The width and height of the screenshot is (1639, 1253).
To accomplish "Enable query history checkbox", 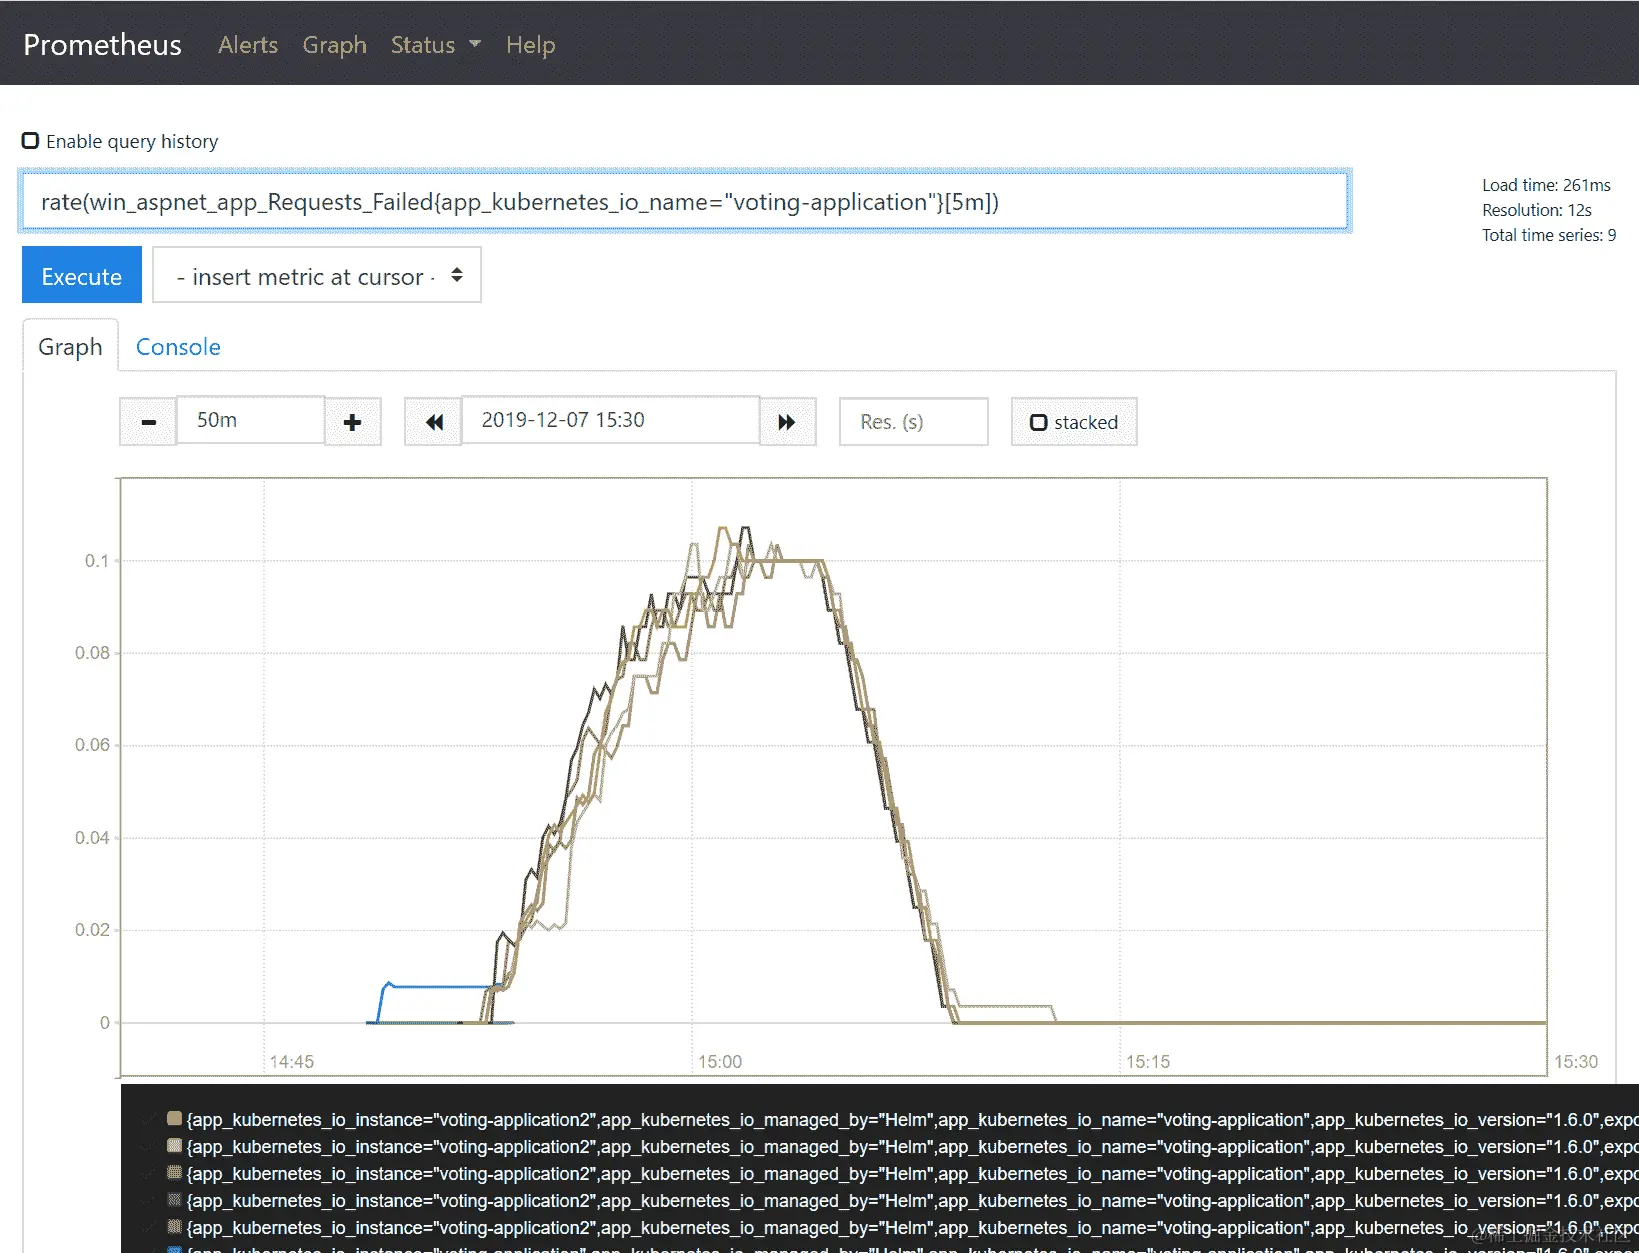I will [x=31, y=141].
